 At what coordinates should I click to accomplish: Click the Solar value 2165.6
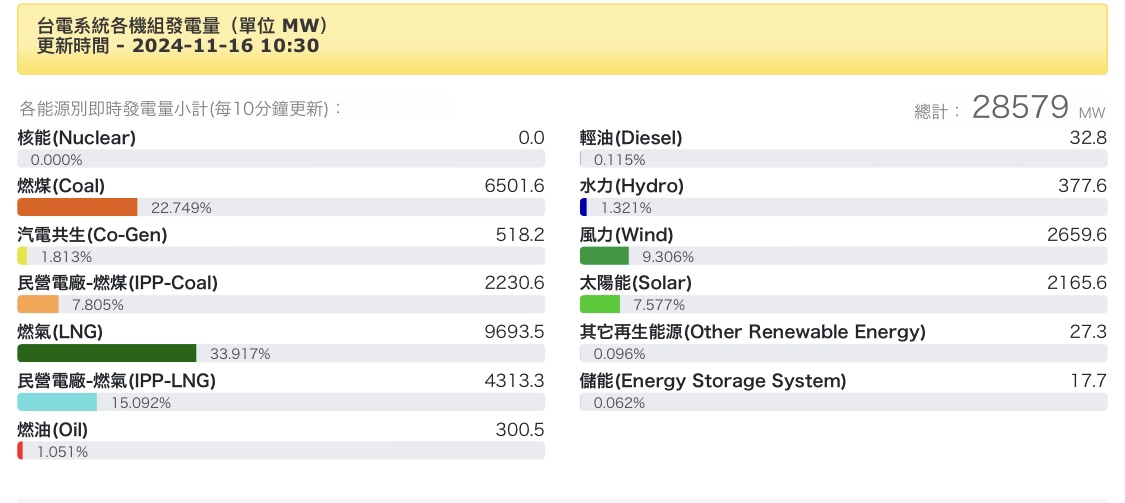1077,283
